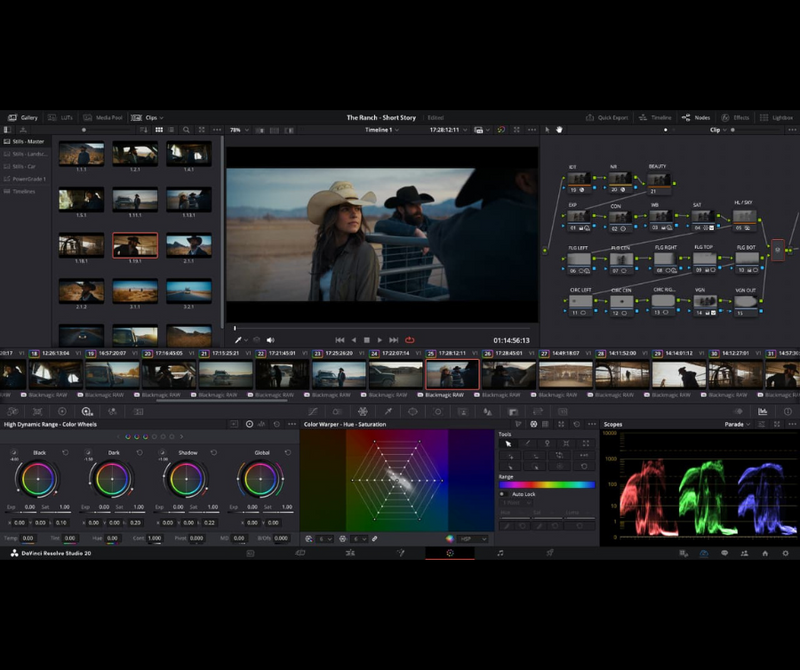Select the PowerGrade 1 album
This screenshot has height=670, width=800.
coord(24,179)
